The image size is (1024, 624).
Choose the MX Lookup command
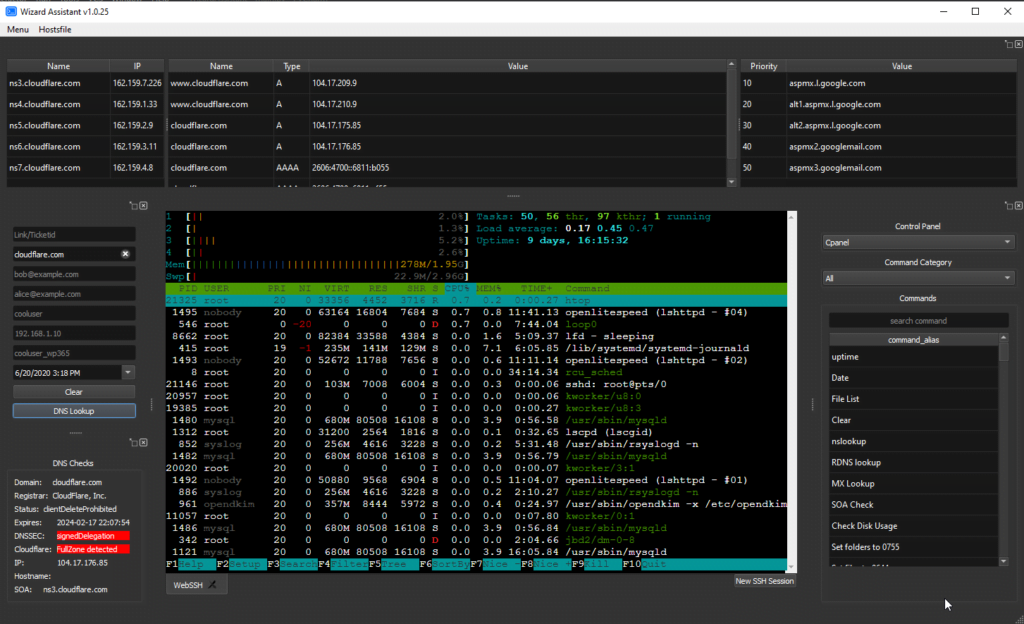tap(914, 483)
